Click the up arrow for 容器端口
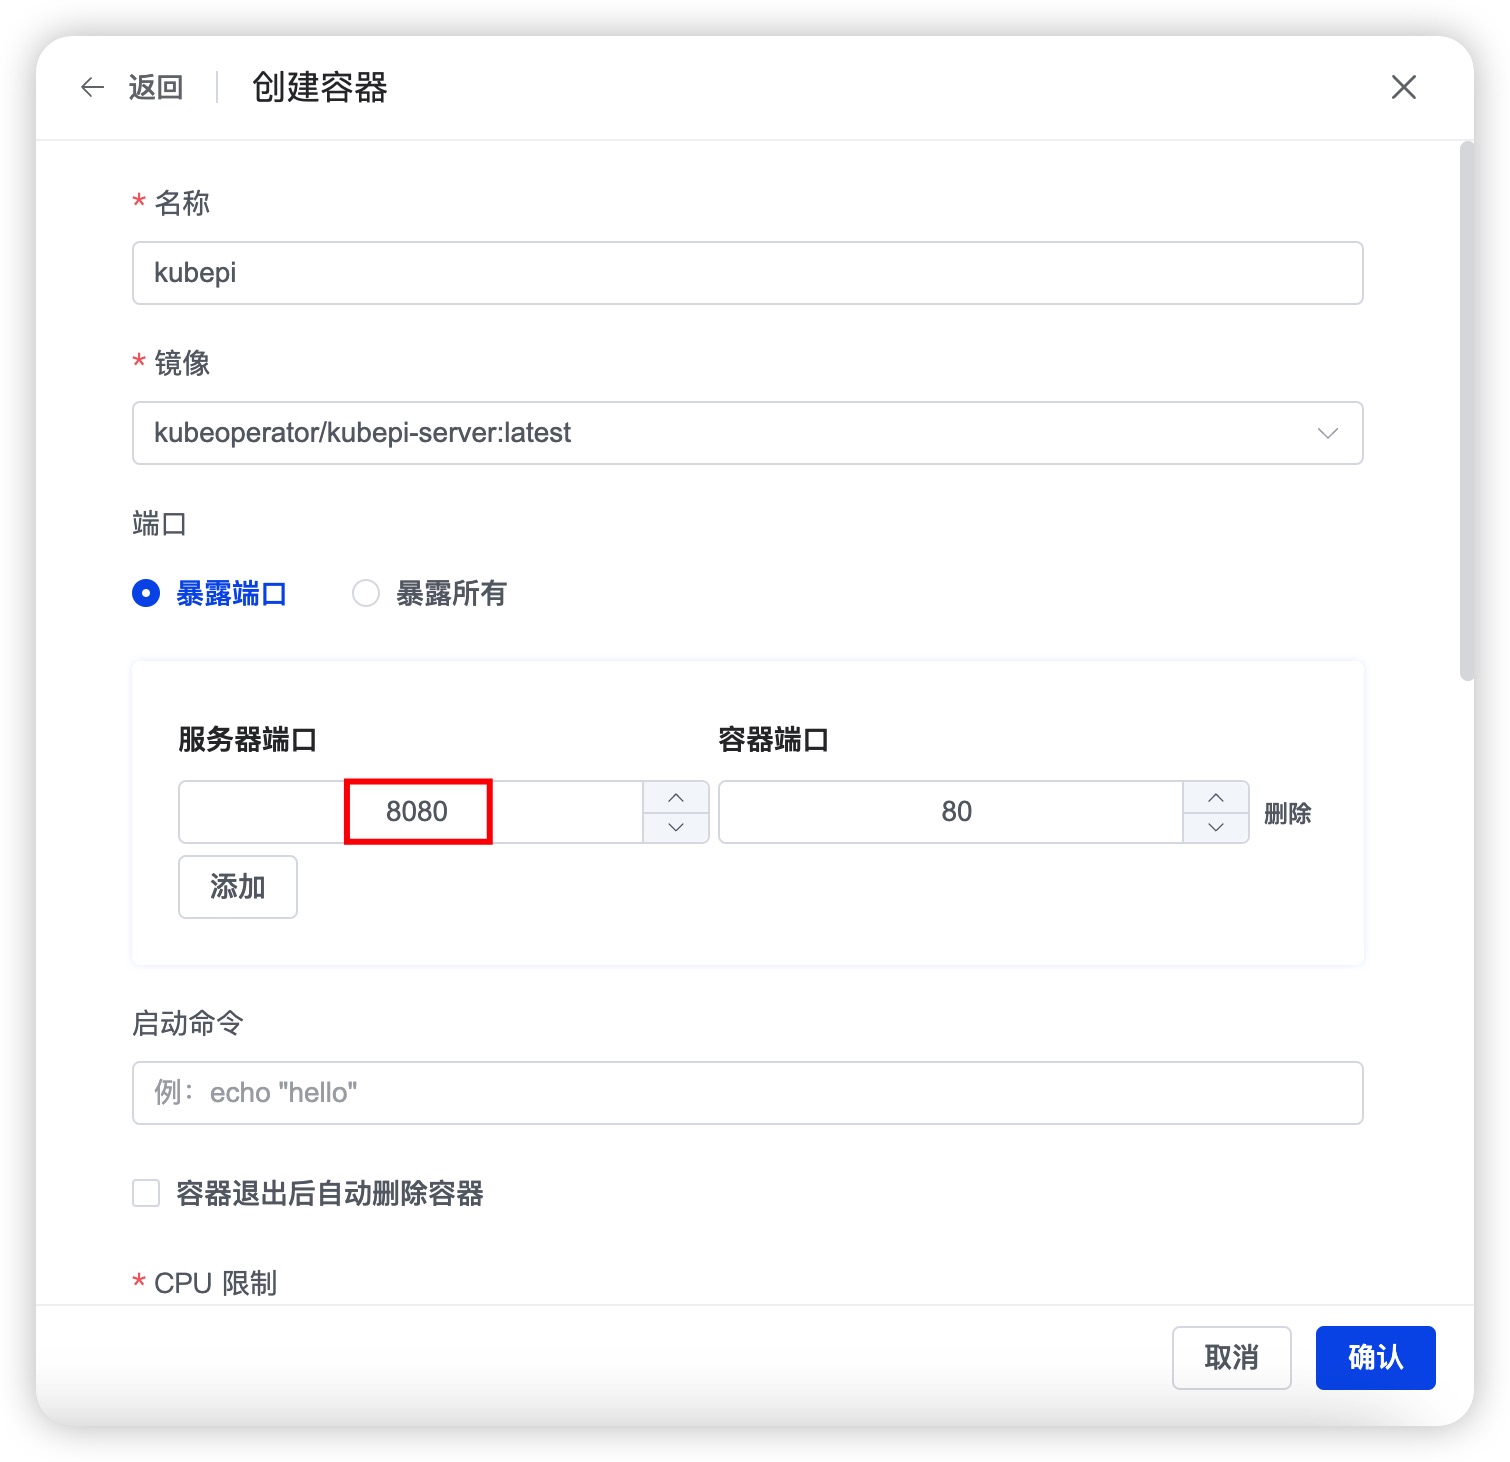Viewport: 1510px width, 1462px height. point(1216,797)
